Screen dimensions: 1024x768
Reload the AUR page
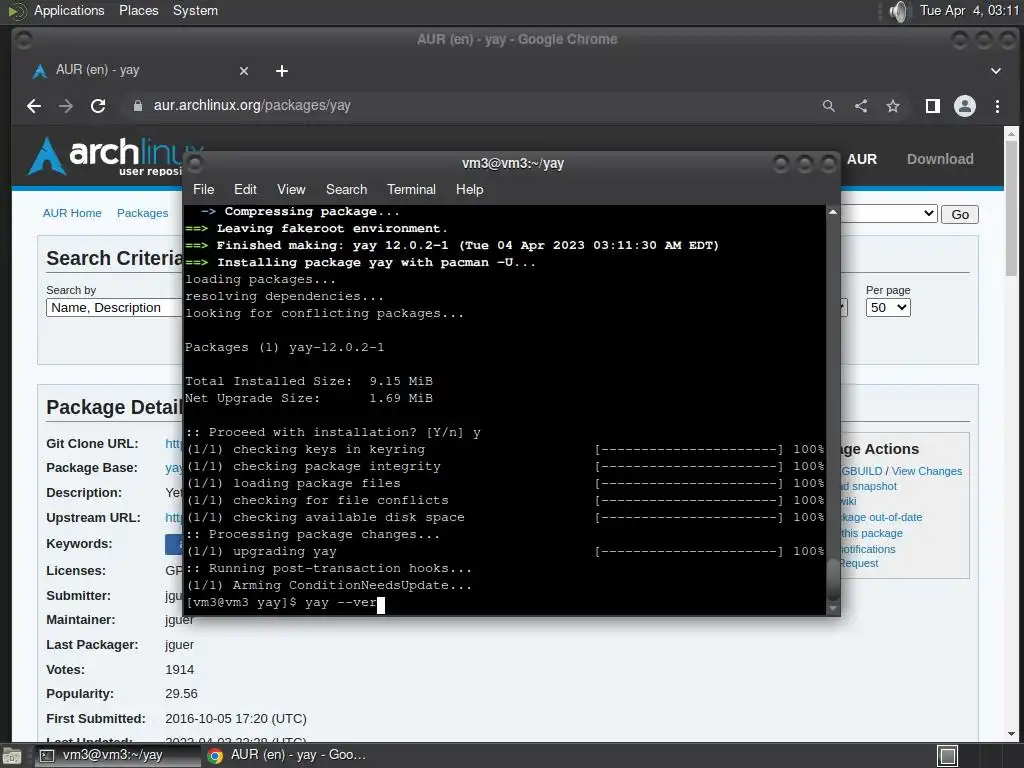coord(98,106)
